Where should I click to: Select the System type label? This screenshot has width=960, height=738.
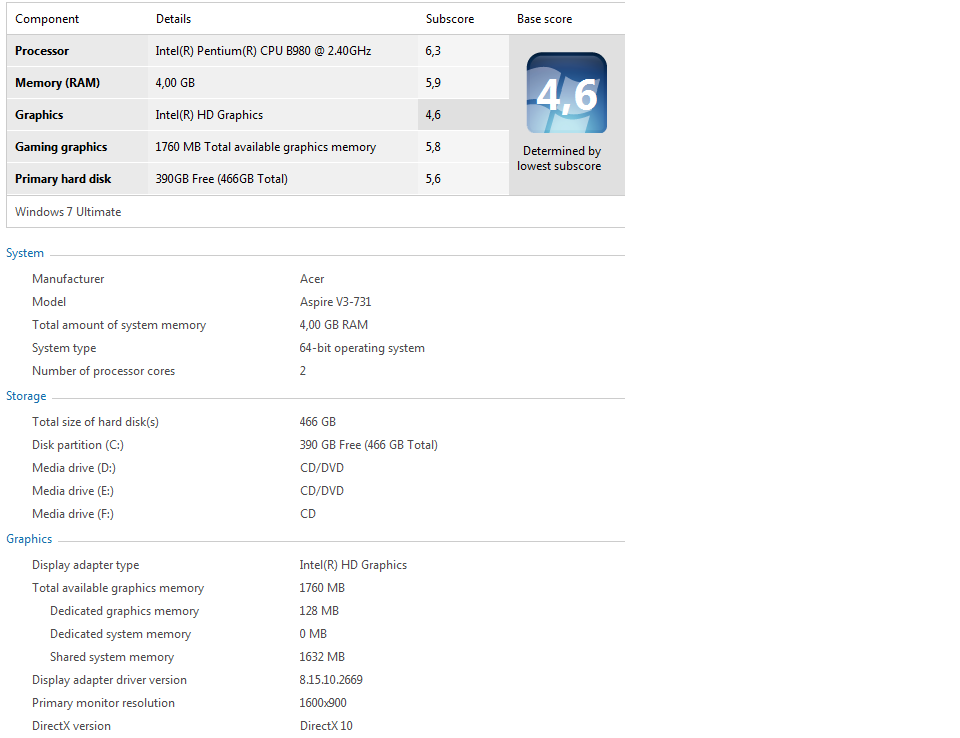pyautogui.click(x=64, y=348)
